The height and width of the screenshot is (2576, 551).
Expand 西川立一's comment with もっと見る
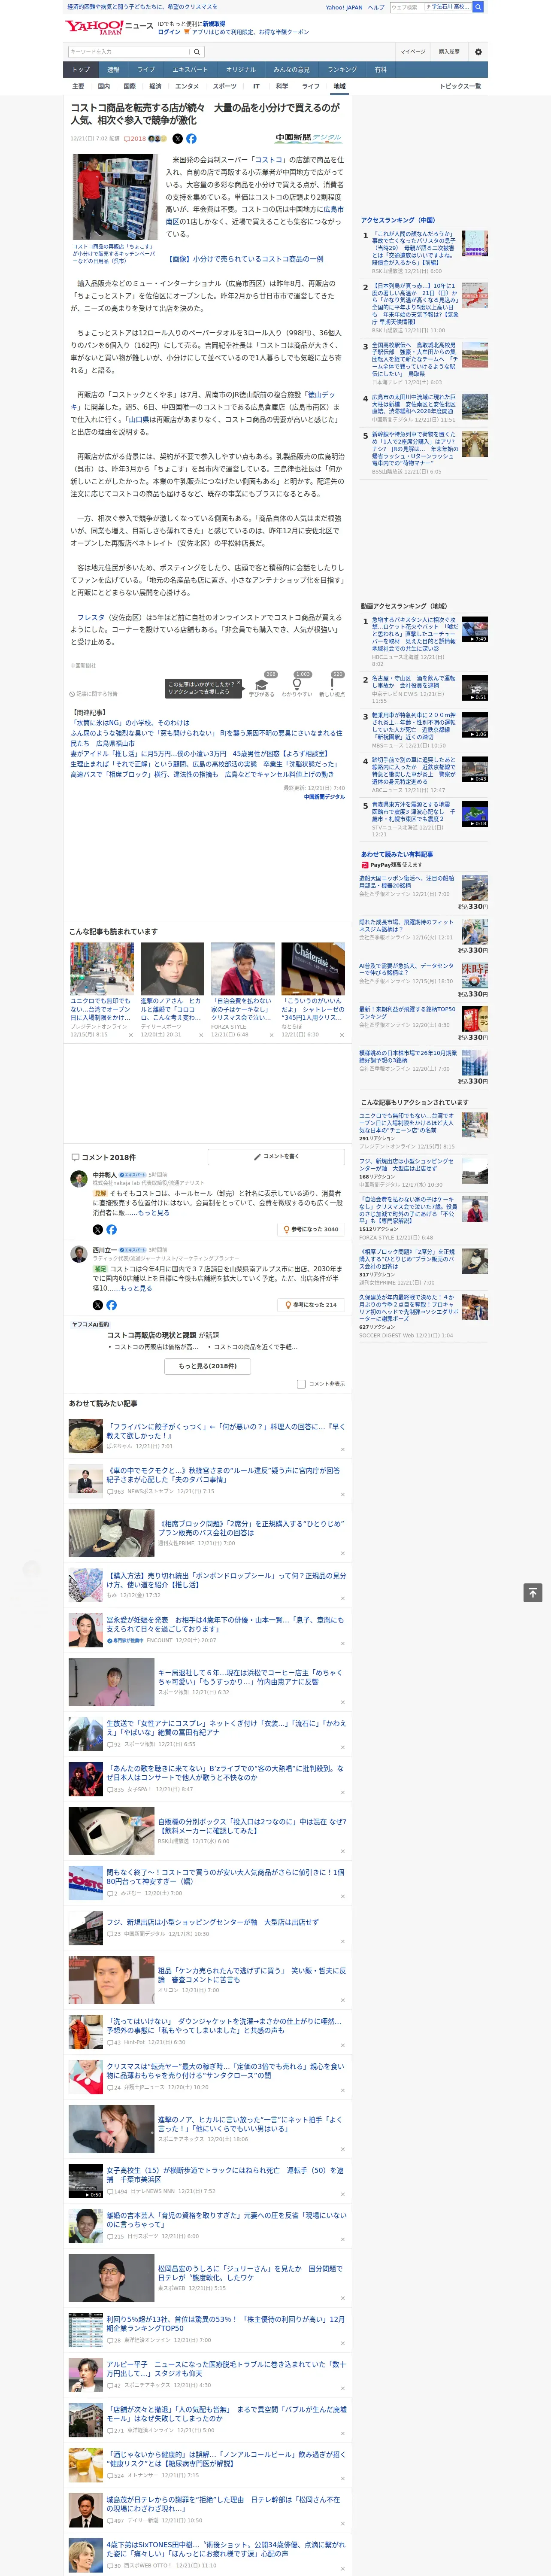pyautogui.click(x=136, y=1288)
